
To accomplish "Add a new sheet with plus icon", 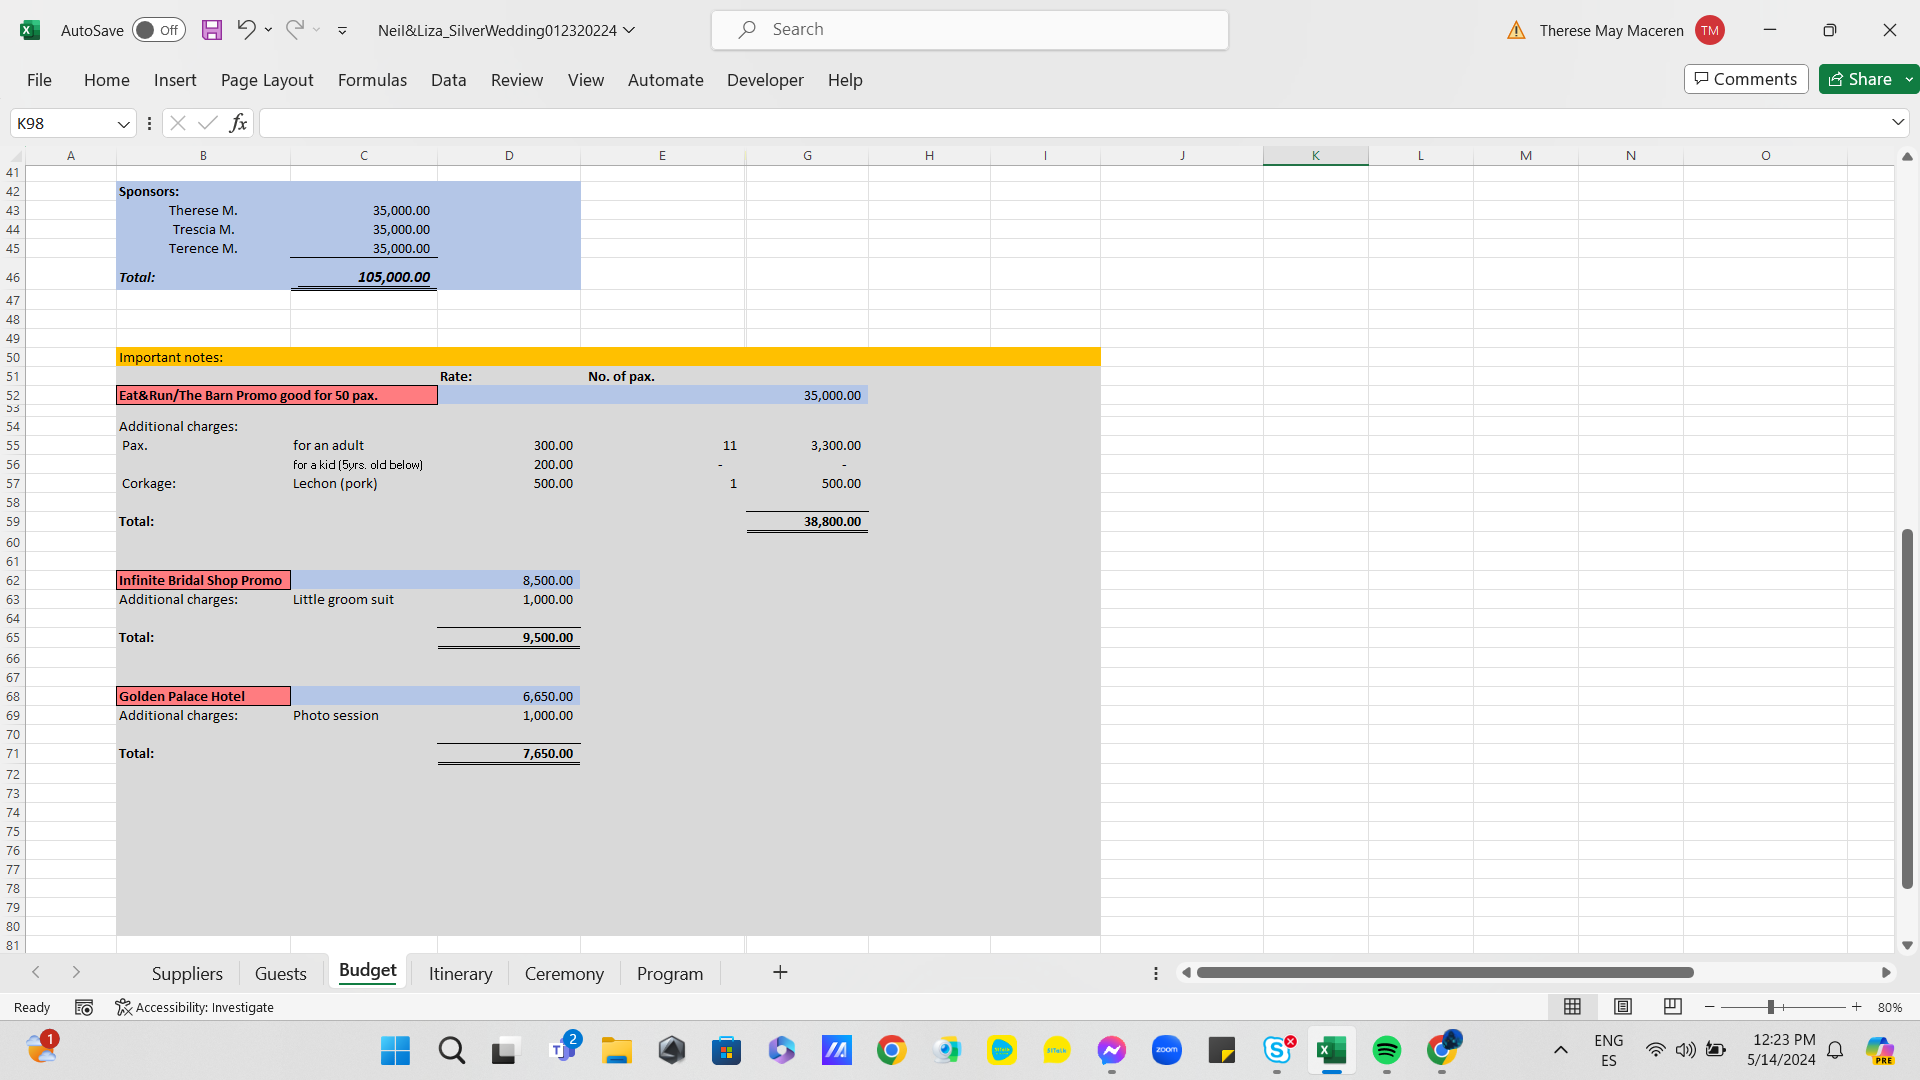I will [780, 973].
